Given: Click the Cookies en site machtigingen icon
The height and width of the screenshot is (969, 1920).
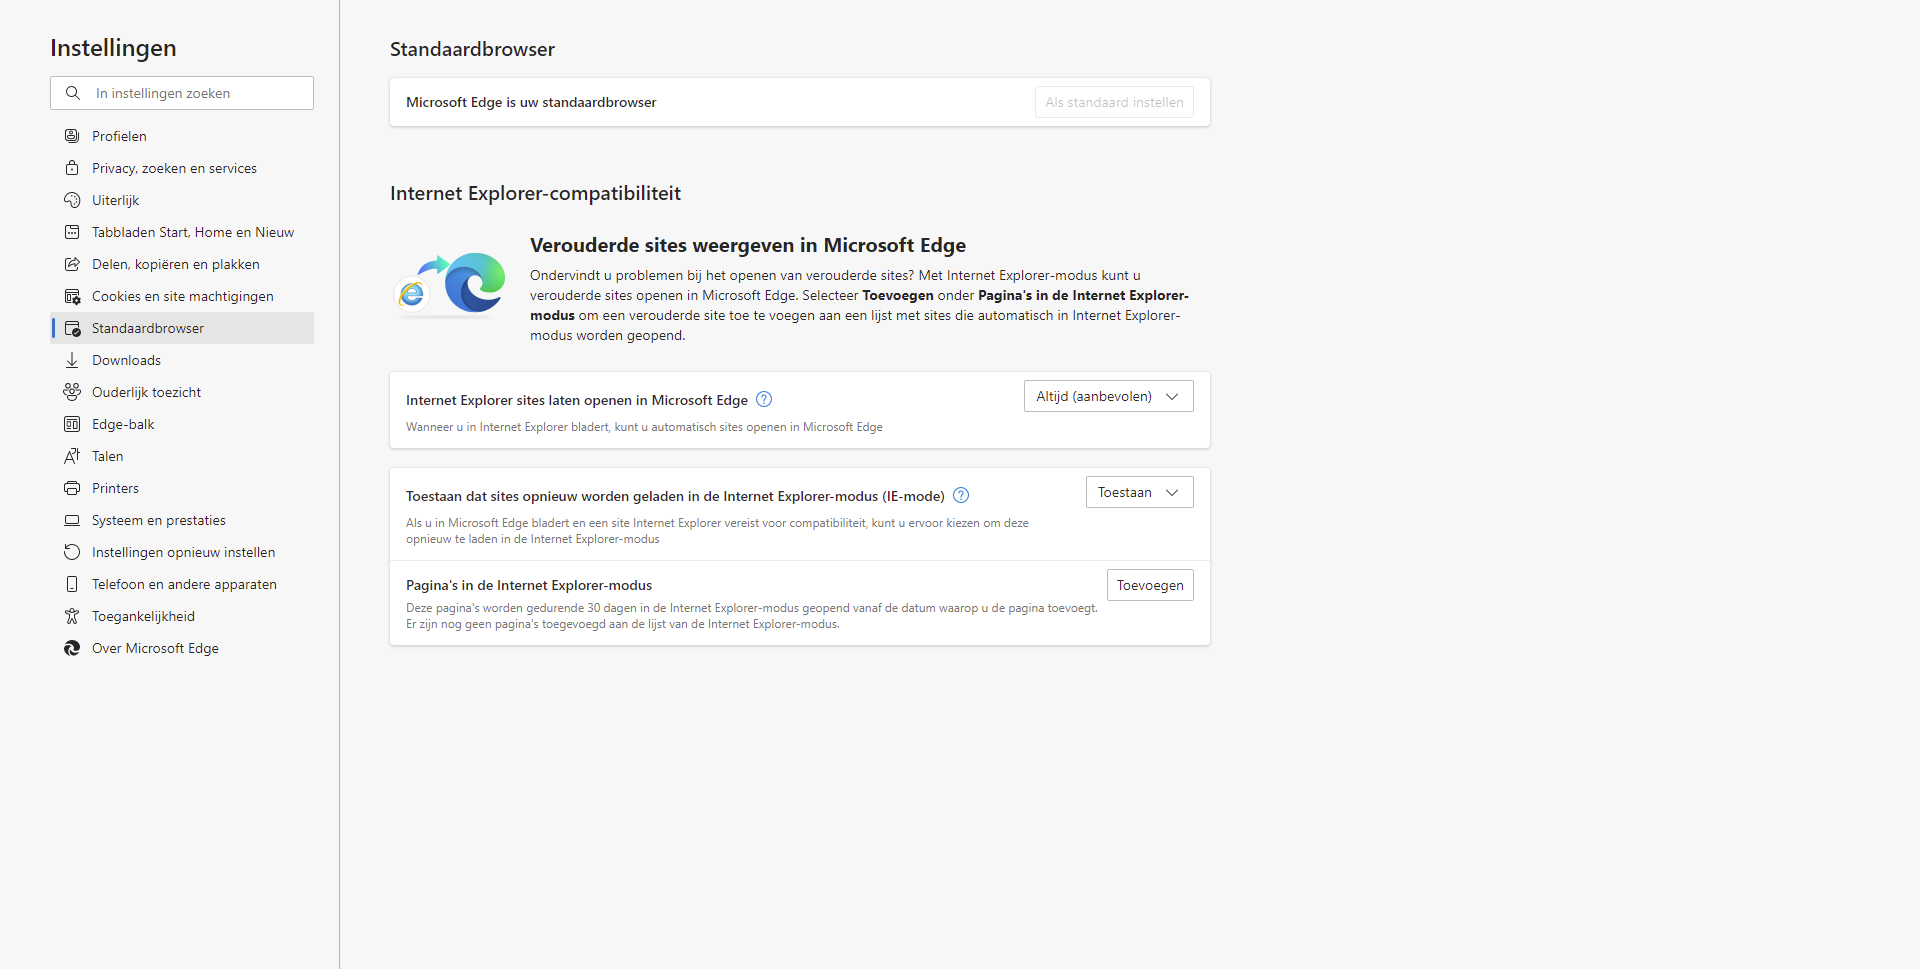Looking at the screenshot, I should 72,296.
